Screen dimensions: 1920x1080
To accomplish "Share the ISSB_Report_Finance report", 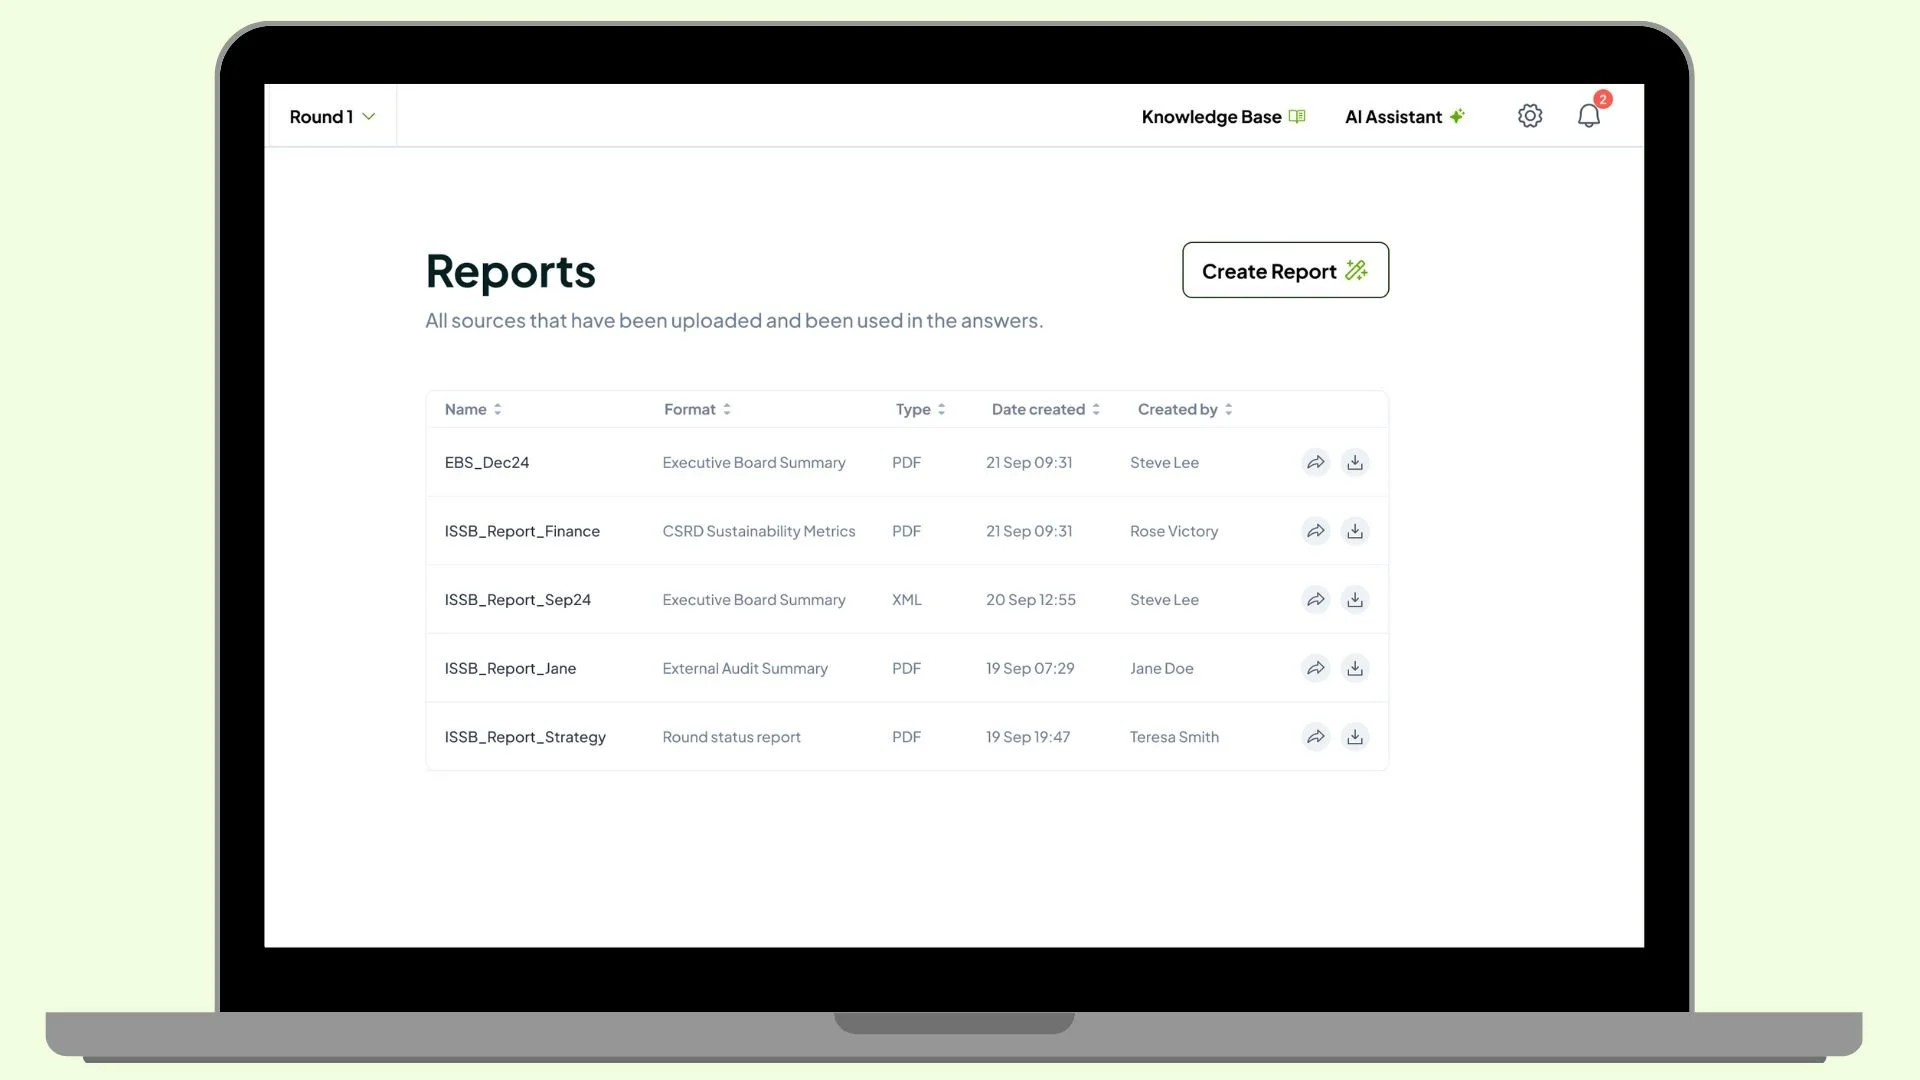I will 1315,531.
